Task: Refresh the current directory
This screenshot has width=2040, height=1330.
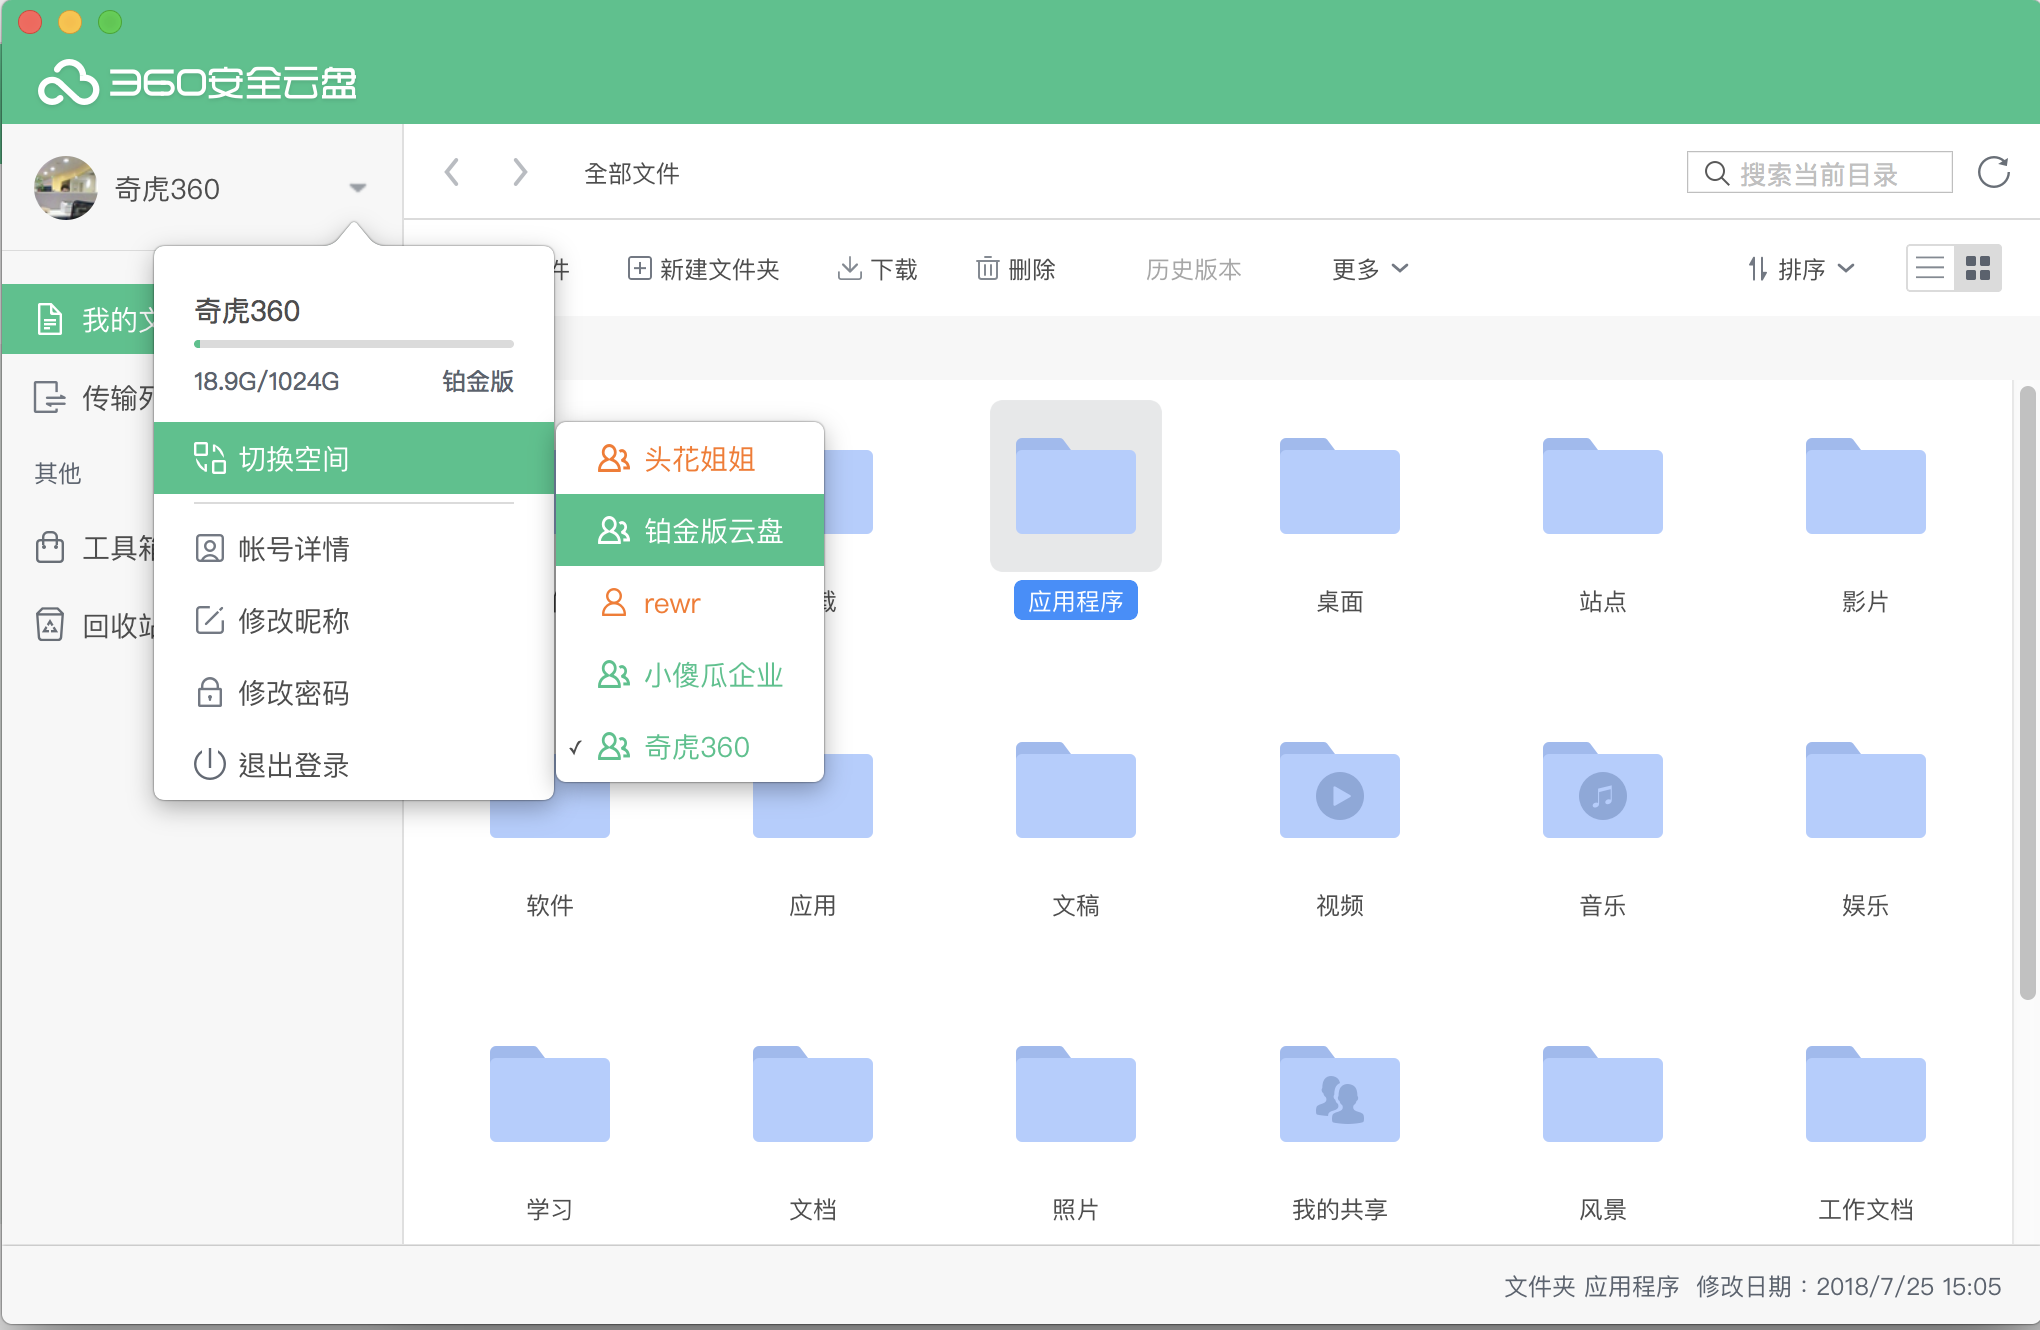Action: click(x=1993, y=172)
